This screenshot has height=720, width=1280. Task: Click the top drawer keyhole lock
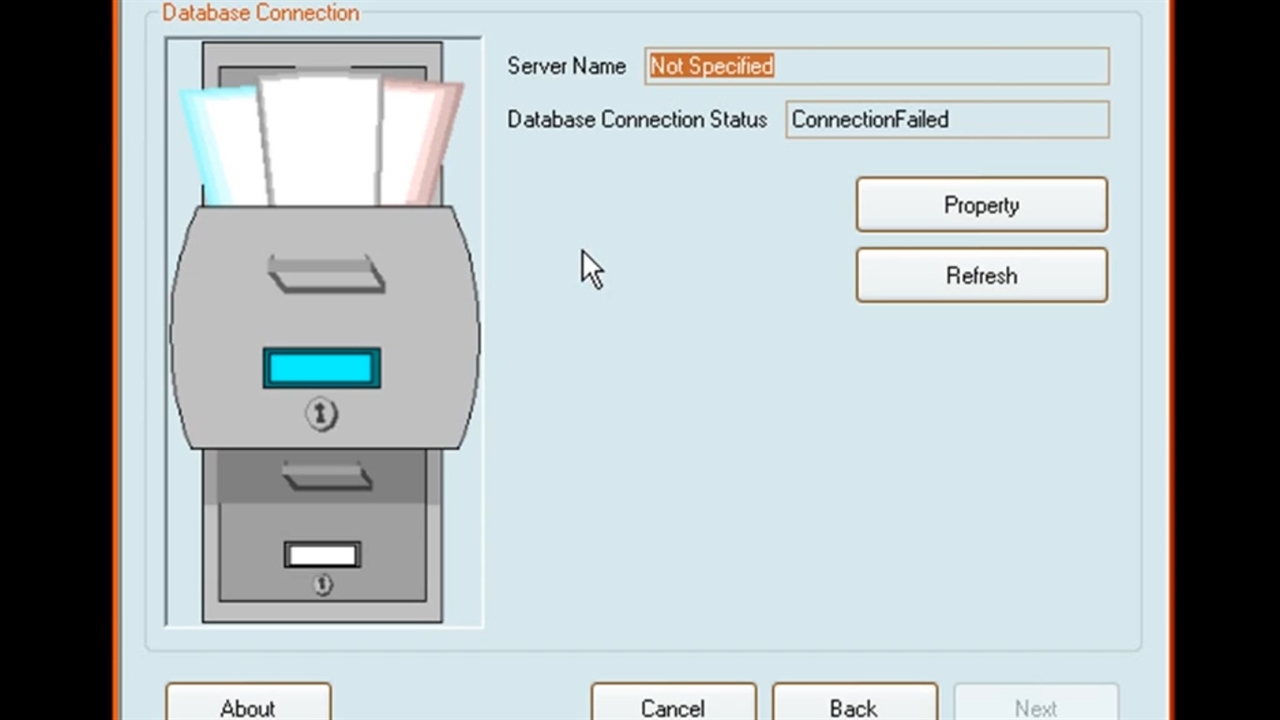pyautogui.click(x=321, y=413)
